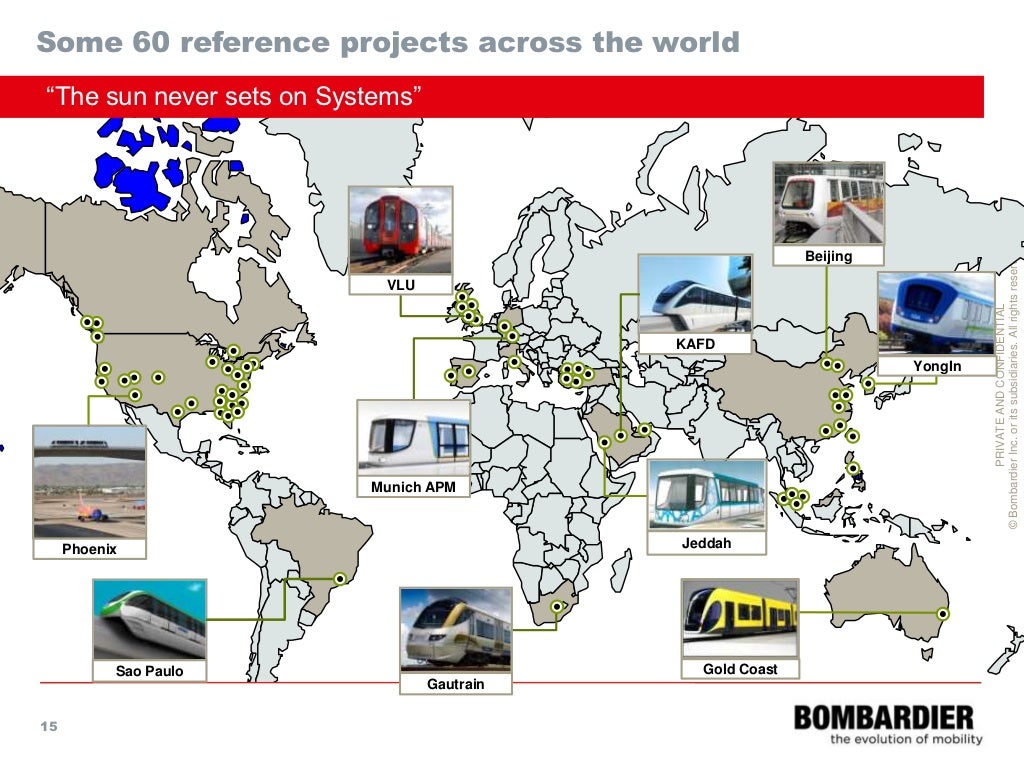Click slide number 15
The height and width of the screenshot is (768, 1024).
point(49,726)
